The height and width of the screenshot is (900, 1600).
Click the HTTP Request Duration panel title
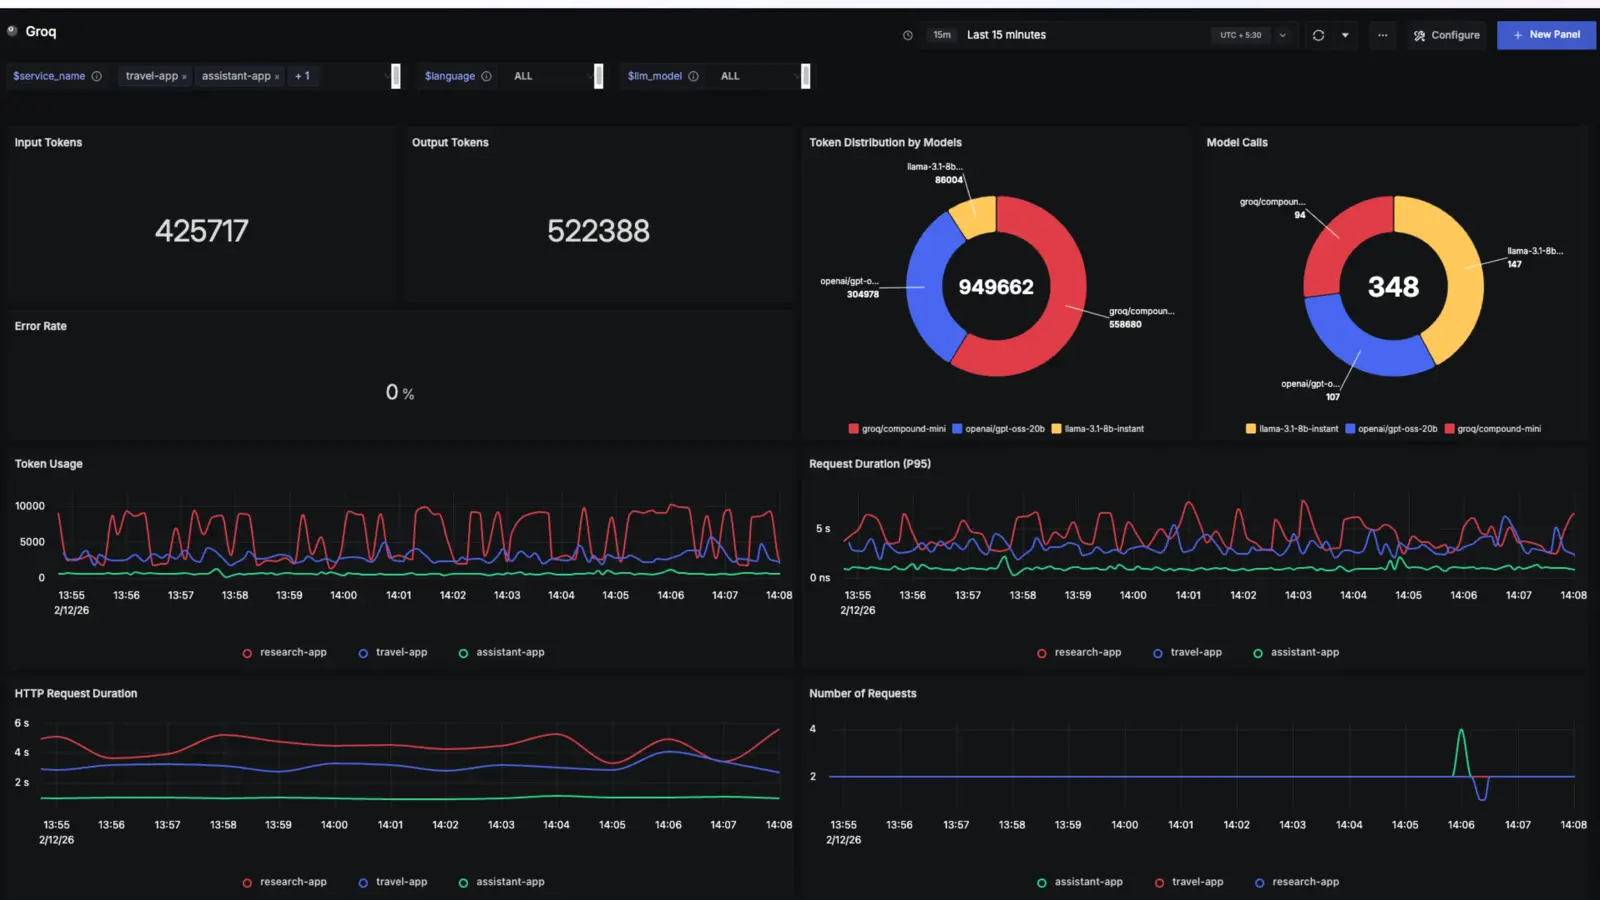tap(76, 693)
